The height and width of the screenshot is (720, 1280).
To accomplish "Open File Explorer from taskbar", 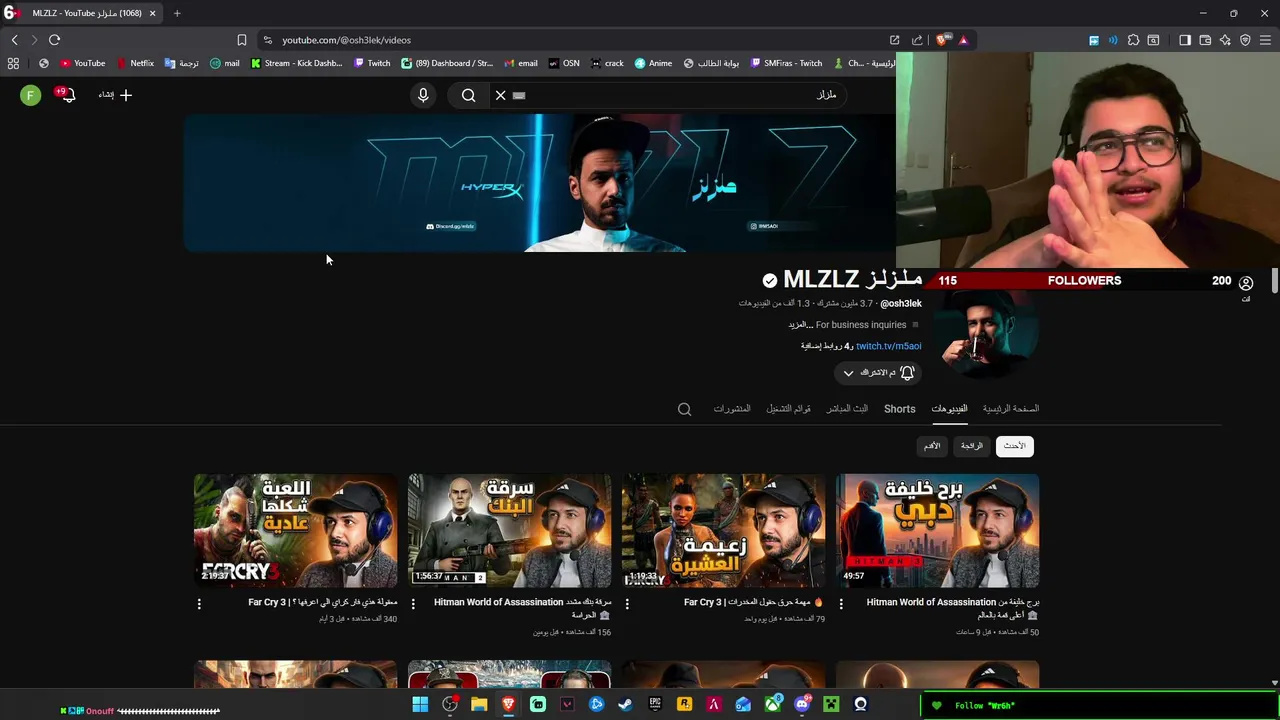I will pos(479,705).
